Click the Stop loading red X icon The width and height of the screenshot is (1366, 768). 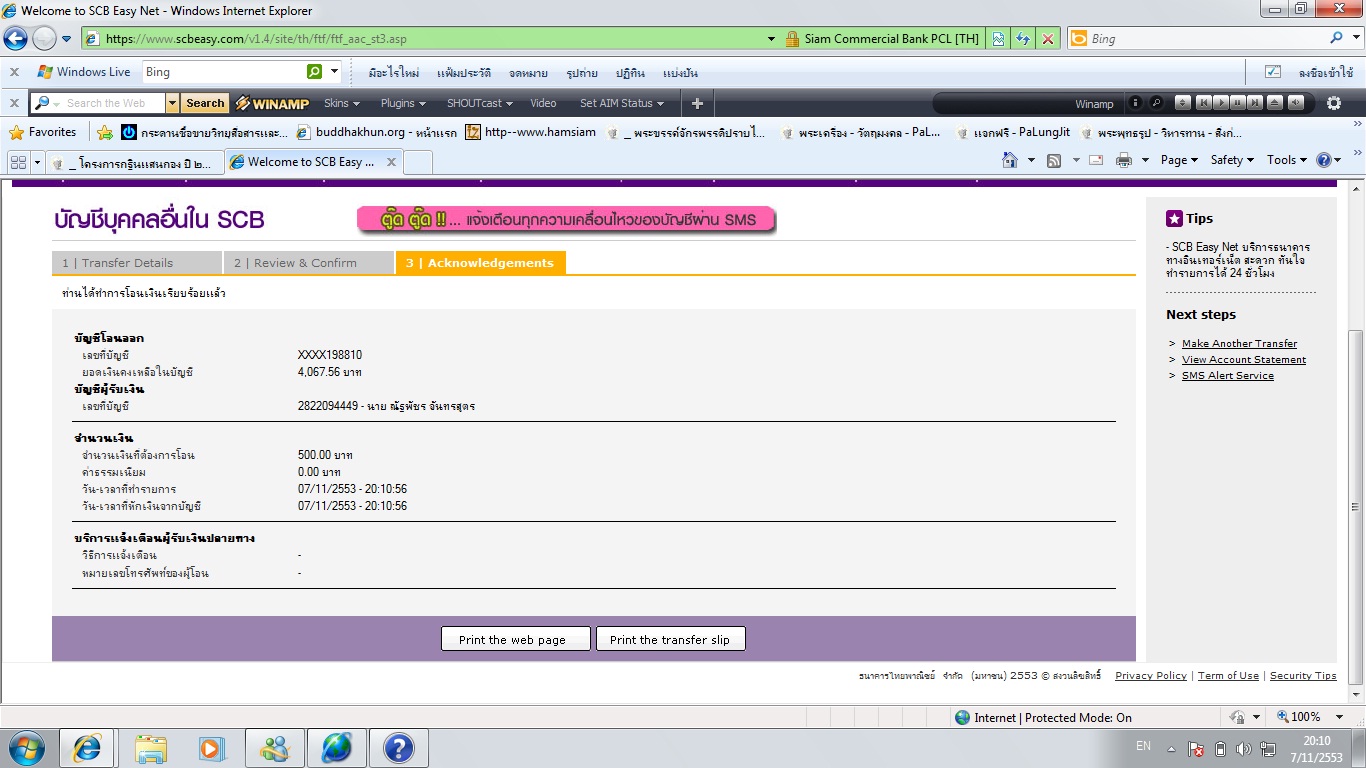click(x=1048, y=39)
